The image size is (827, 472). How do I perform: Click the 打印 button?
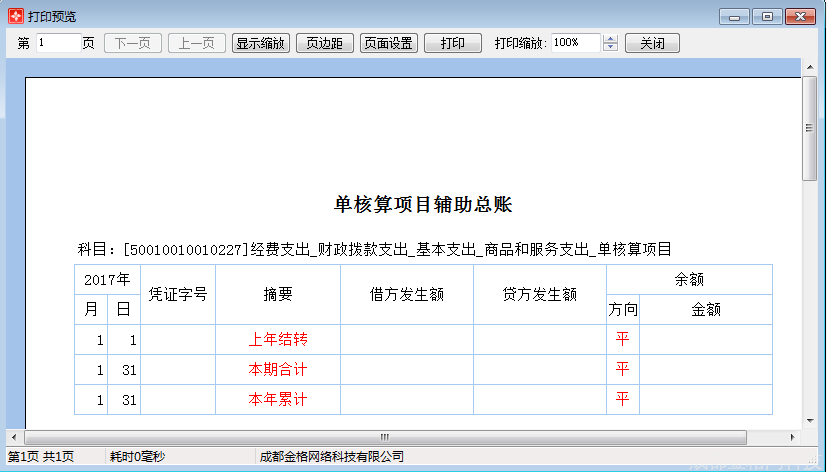point(452,43)
